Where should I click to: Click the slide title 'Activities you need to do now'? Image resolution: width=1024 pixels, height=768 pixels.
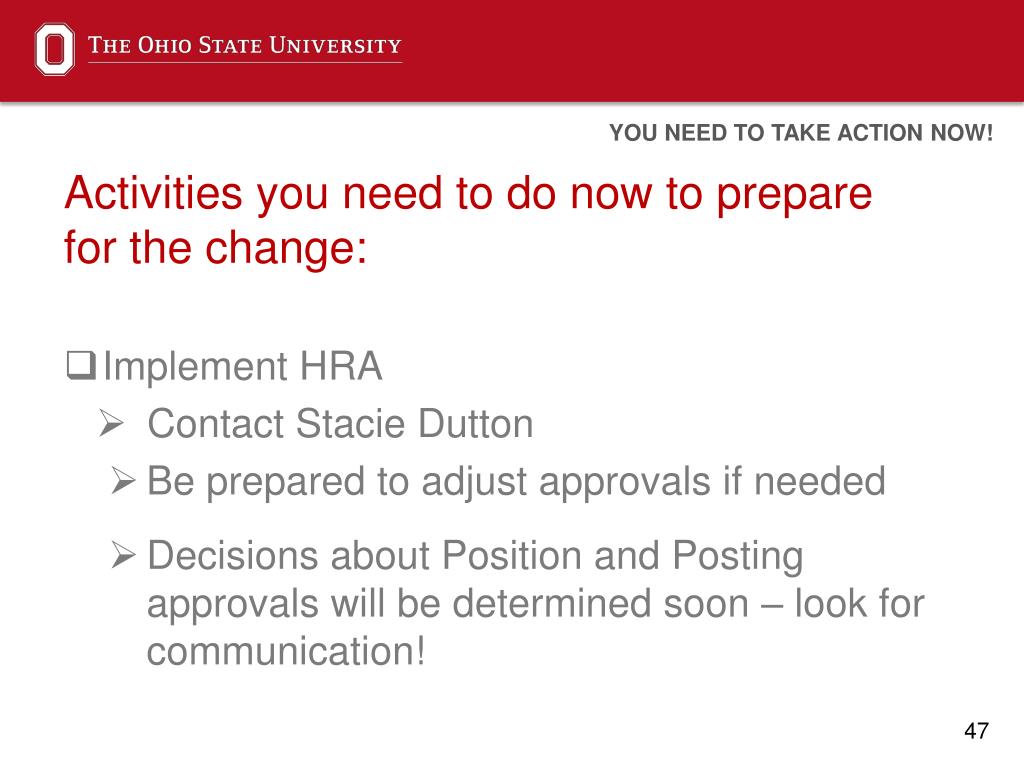point(468,195)
